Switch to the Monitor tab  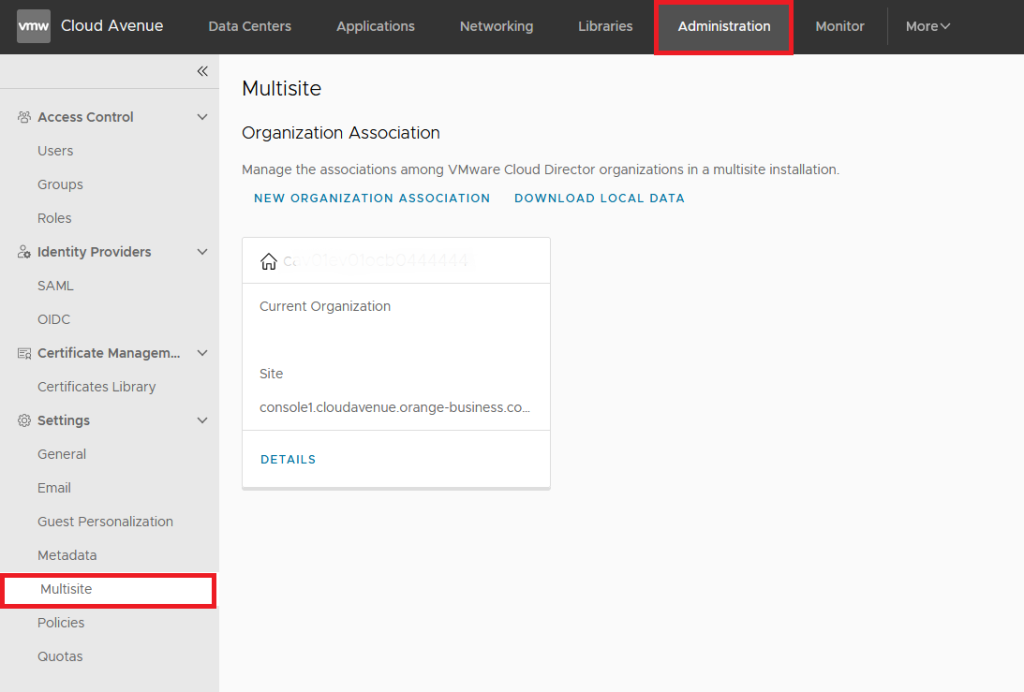tap(840, 26)
